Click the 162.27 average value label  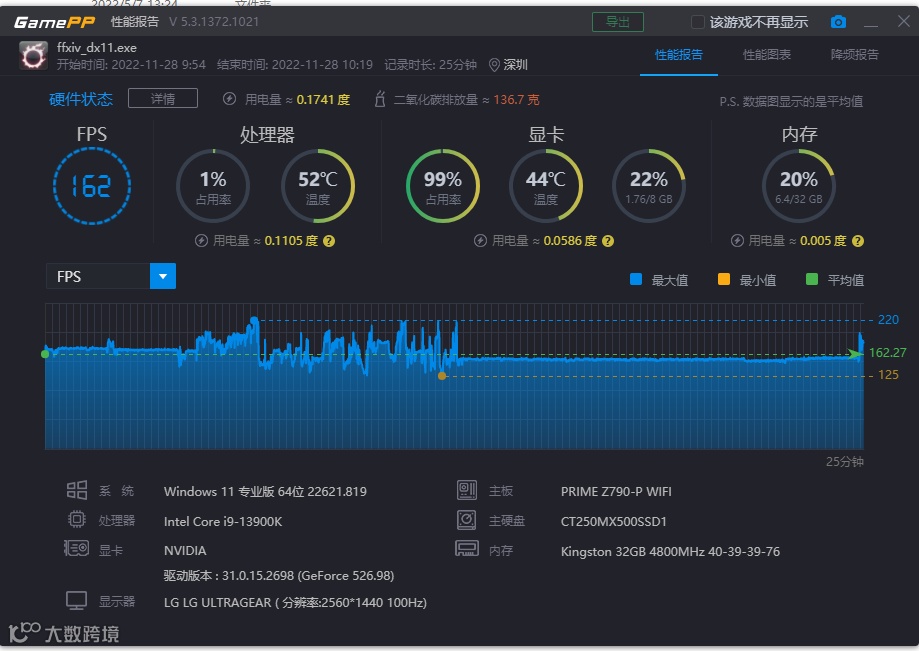(x=887, y=353)
